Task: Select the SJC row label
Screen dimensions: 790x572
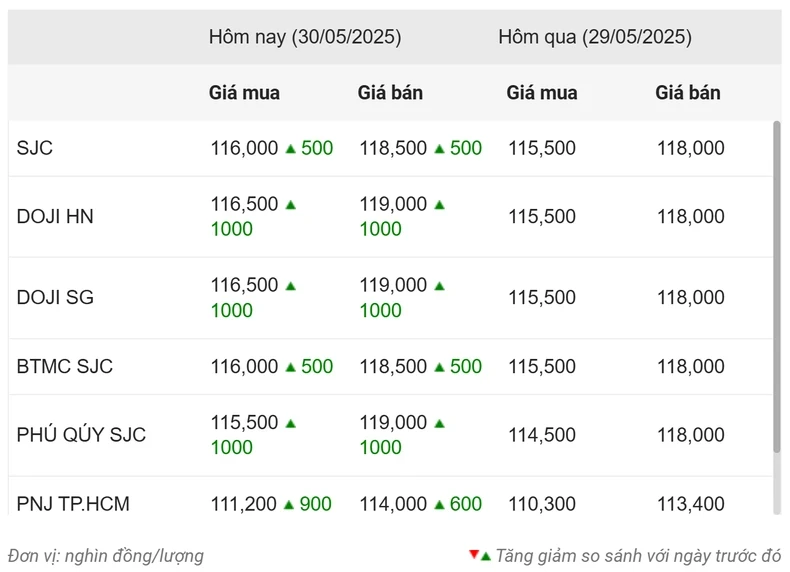Action: [35, 148]
